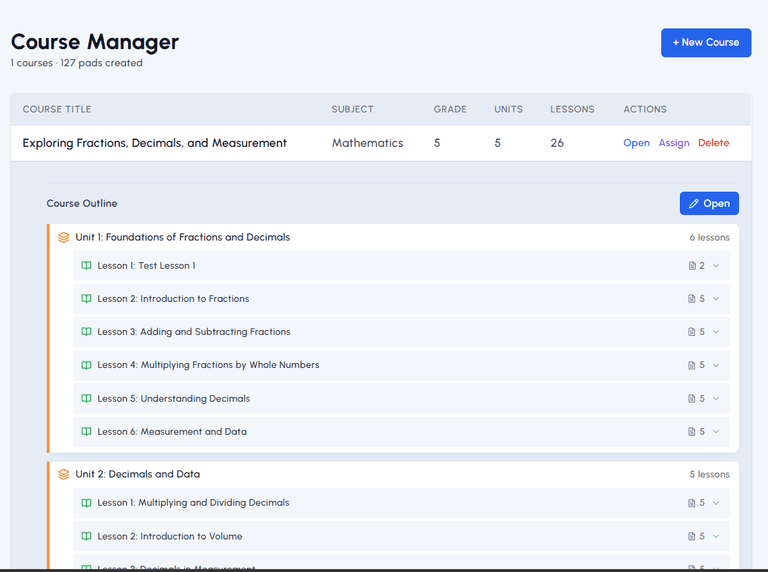Open Lesson 1: Test Lesson 1

click(x=401, y=265)
